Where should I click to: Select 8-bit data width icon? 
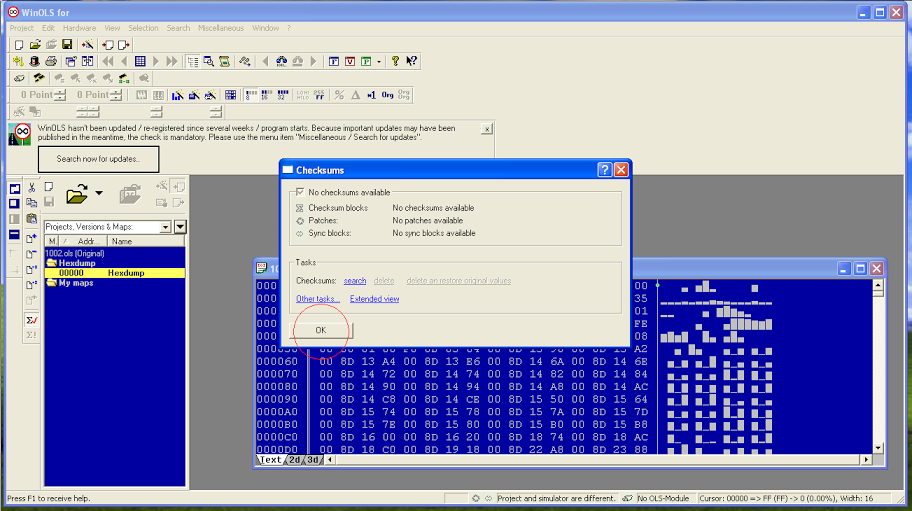251,95
